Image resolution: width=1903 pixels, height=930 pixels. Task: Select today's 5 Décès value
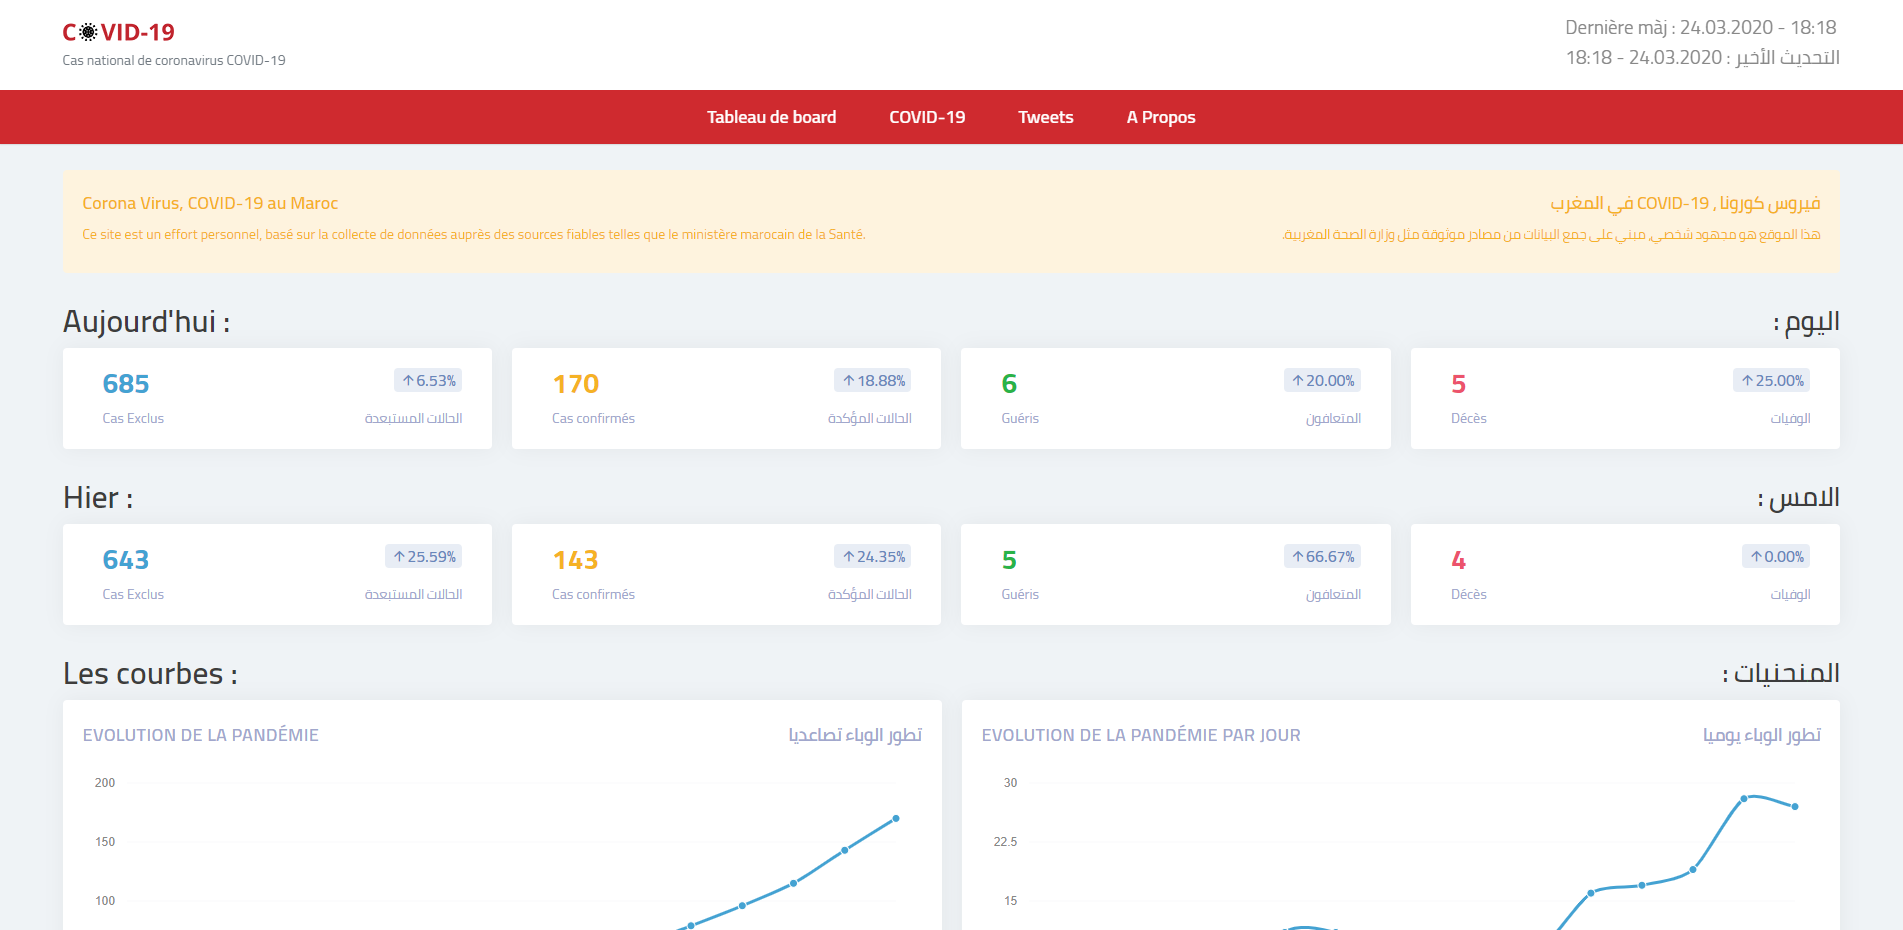tap(1458, 384)
